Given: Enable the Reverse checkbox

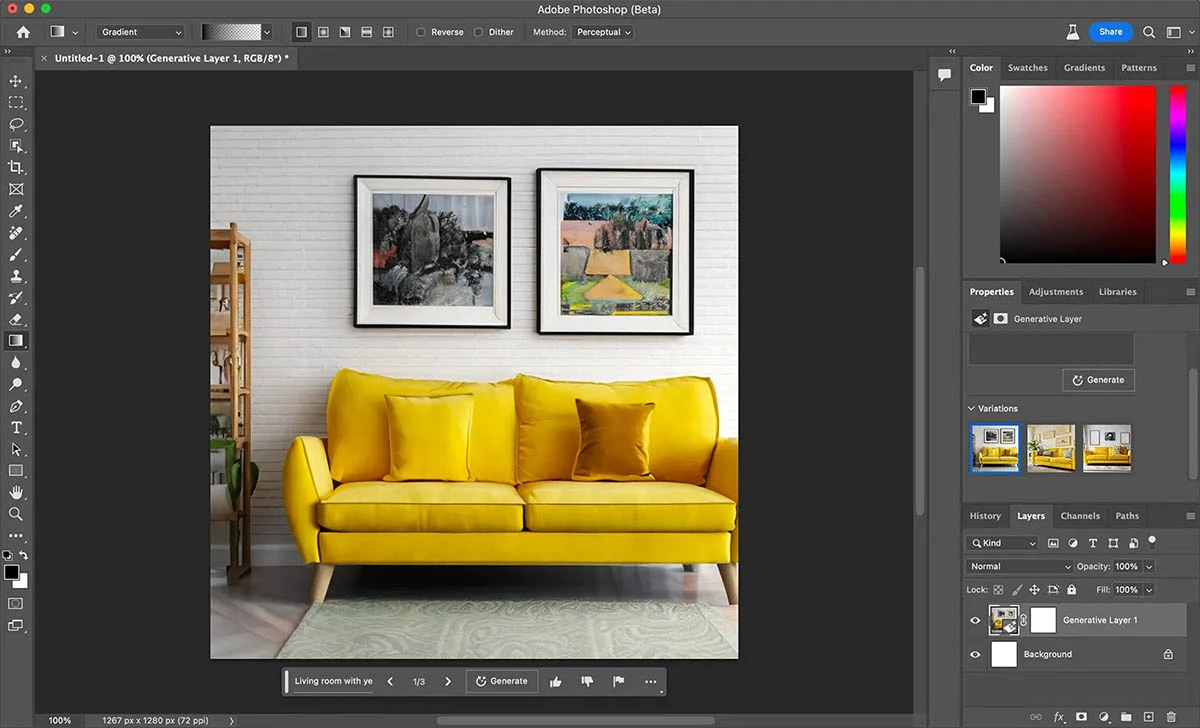Looking at the screenshot, I should coord(421,32).
